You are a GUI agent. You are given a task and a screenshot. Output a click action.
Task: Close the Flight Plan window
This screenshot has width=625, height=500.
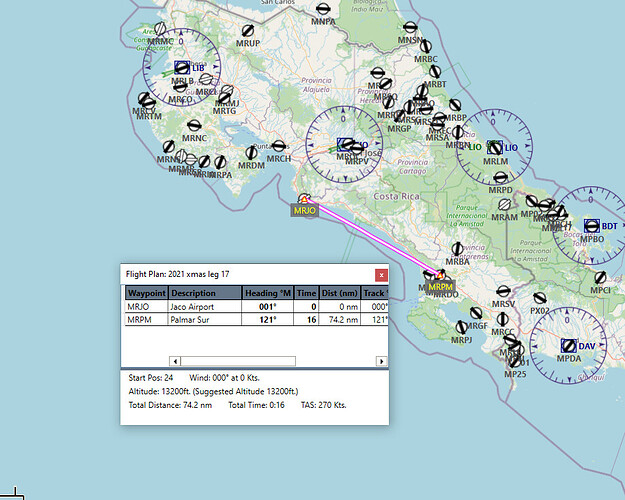[381, 275]
